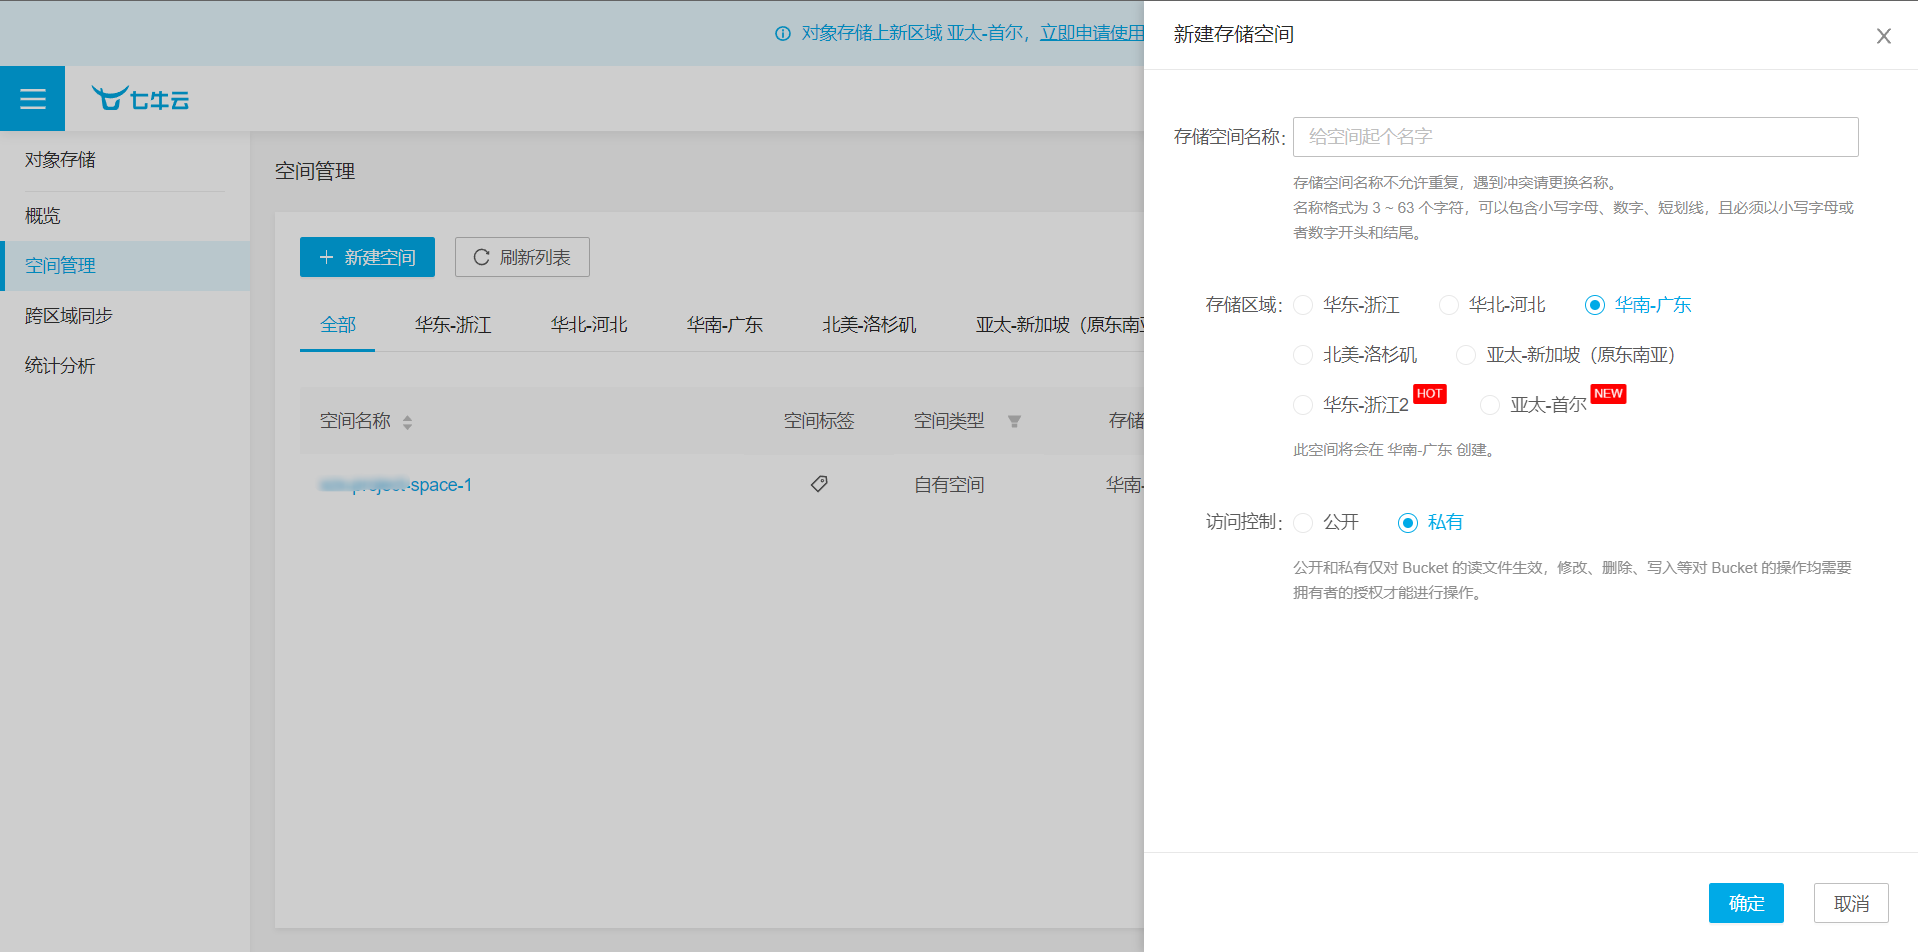
Task: Click the Qiniu Cloud logo
Action: pyautogui.click(x=141, y=98)
